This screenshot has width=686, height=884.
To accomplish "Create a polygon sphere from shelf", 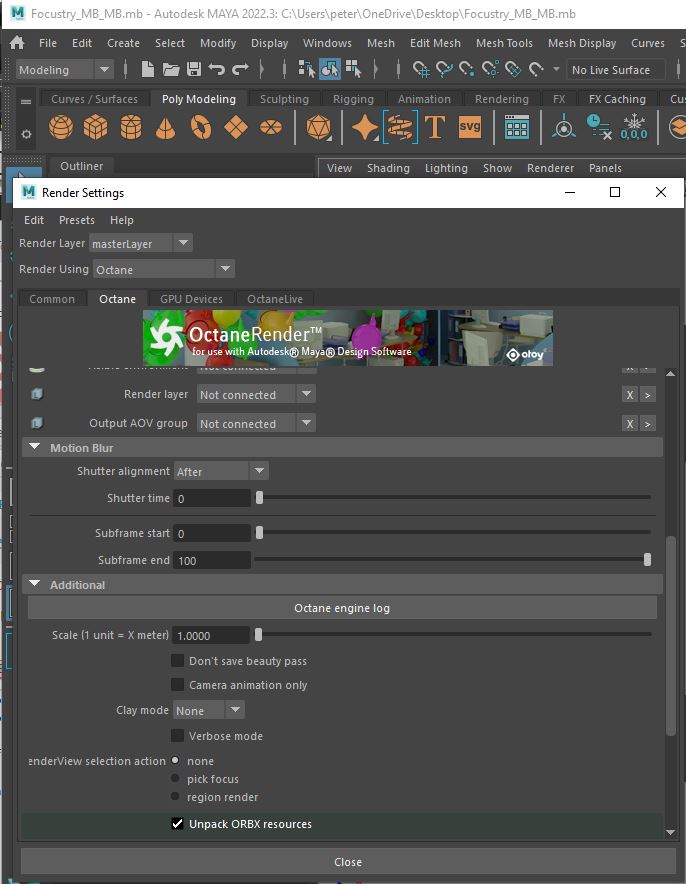I will [x=60, y=127].
